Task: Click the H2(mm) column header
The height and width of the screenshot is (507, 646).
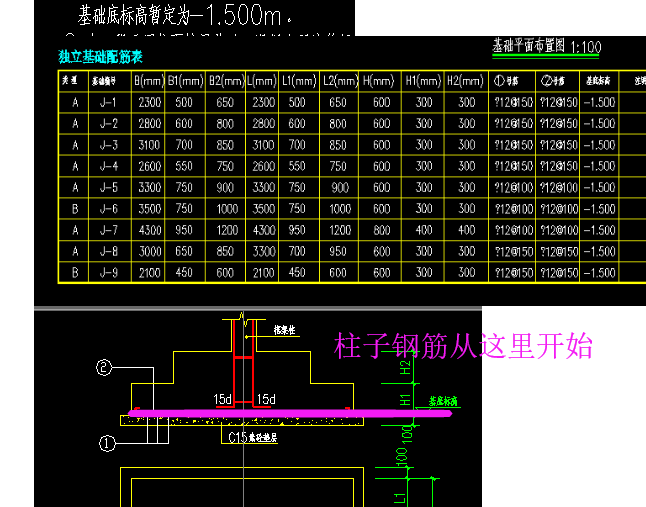Action: tap(466, 81)
